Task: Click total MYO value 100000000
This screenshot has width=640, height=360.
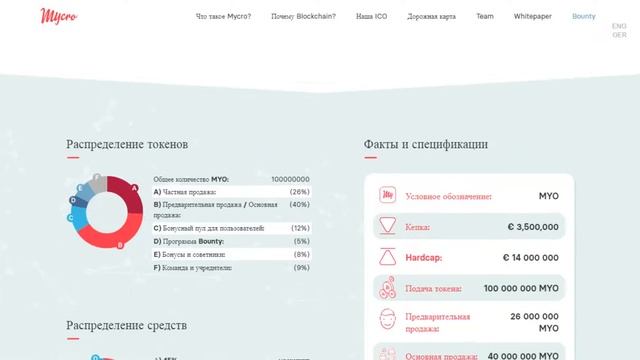Action: [291, 179]
